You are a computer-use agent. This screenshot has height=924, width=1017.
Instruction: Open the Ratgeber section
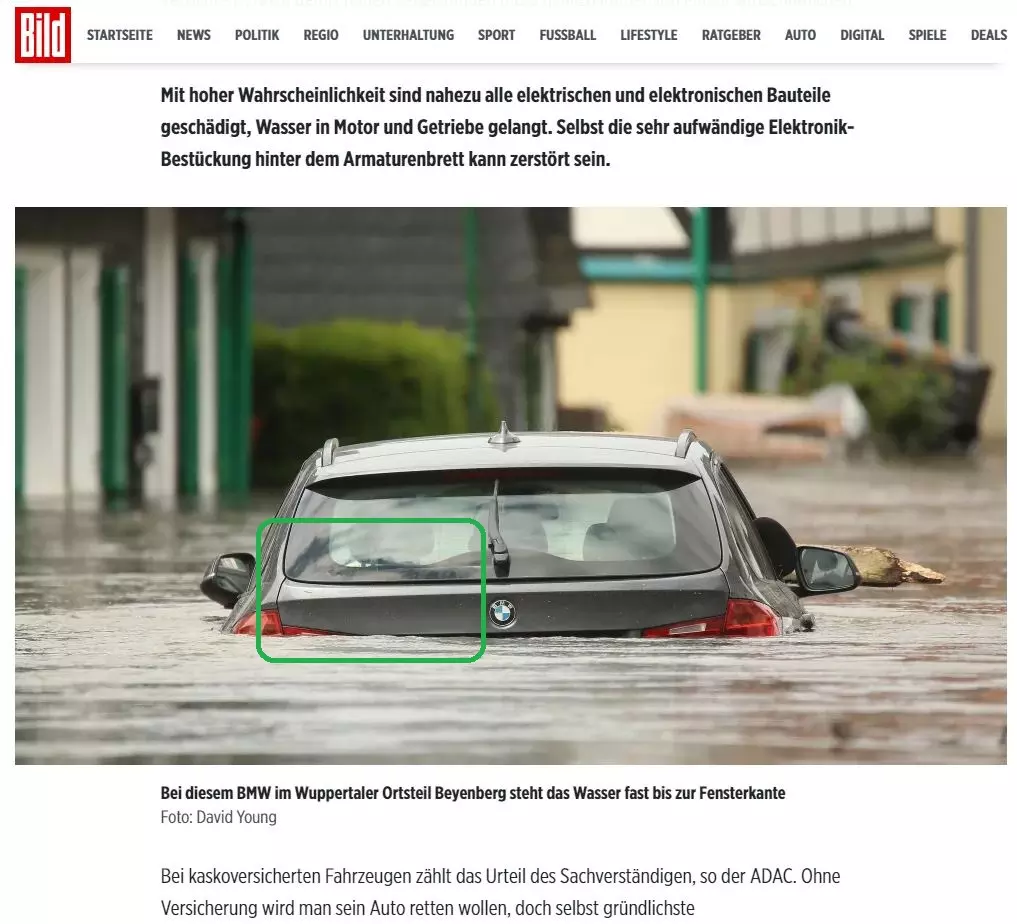(x=731, y=35)
